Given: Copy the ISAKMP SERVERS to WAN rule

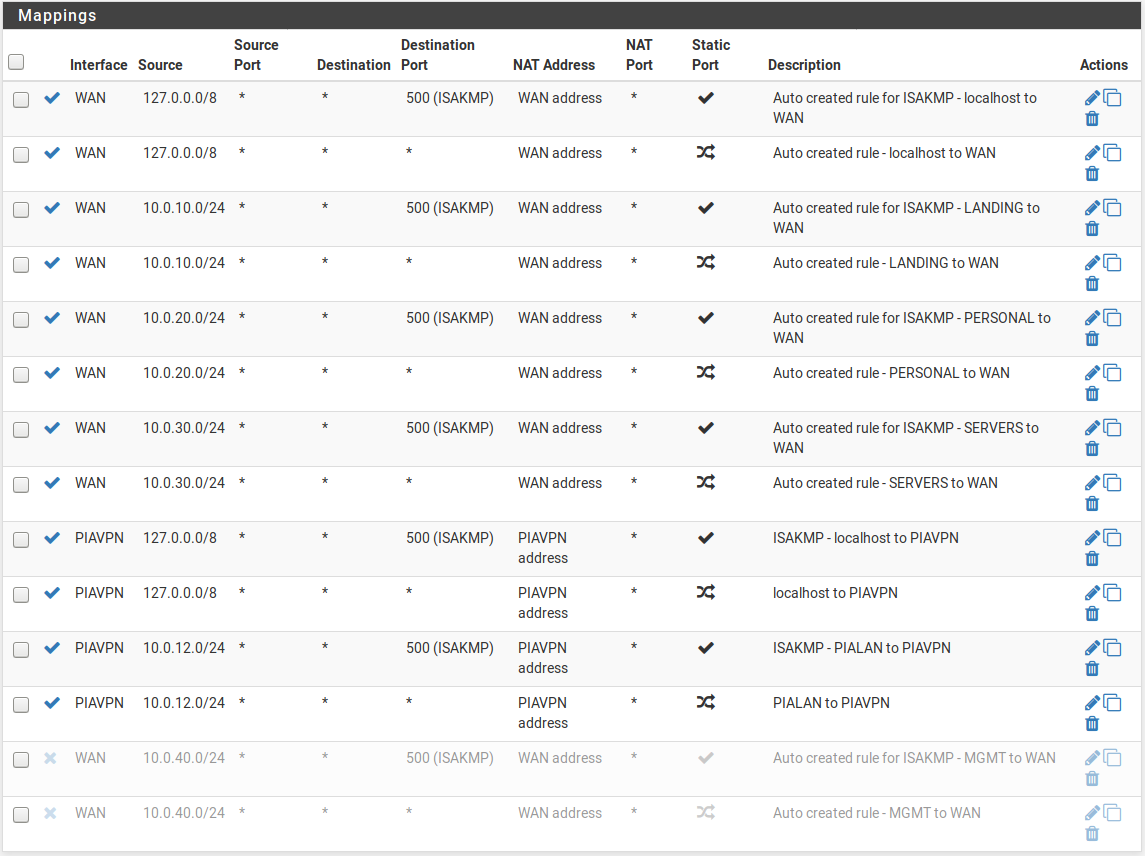Looking at the screenshot, I should [1112, 428].
